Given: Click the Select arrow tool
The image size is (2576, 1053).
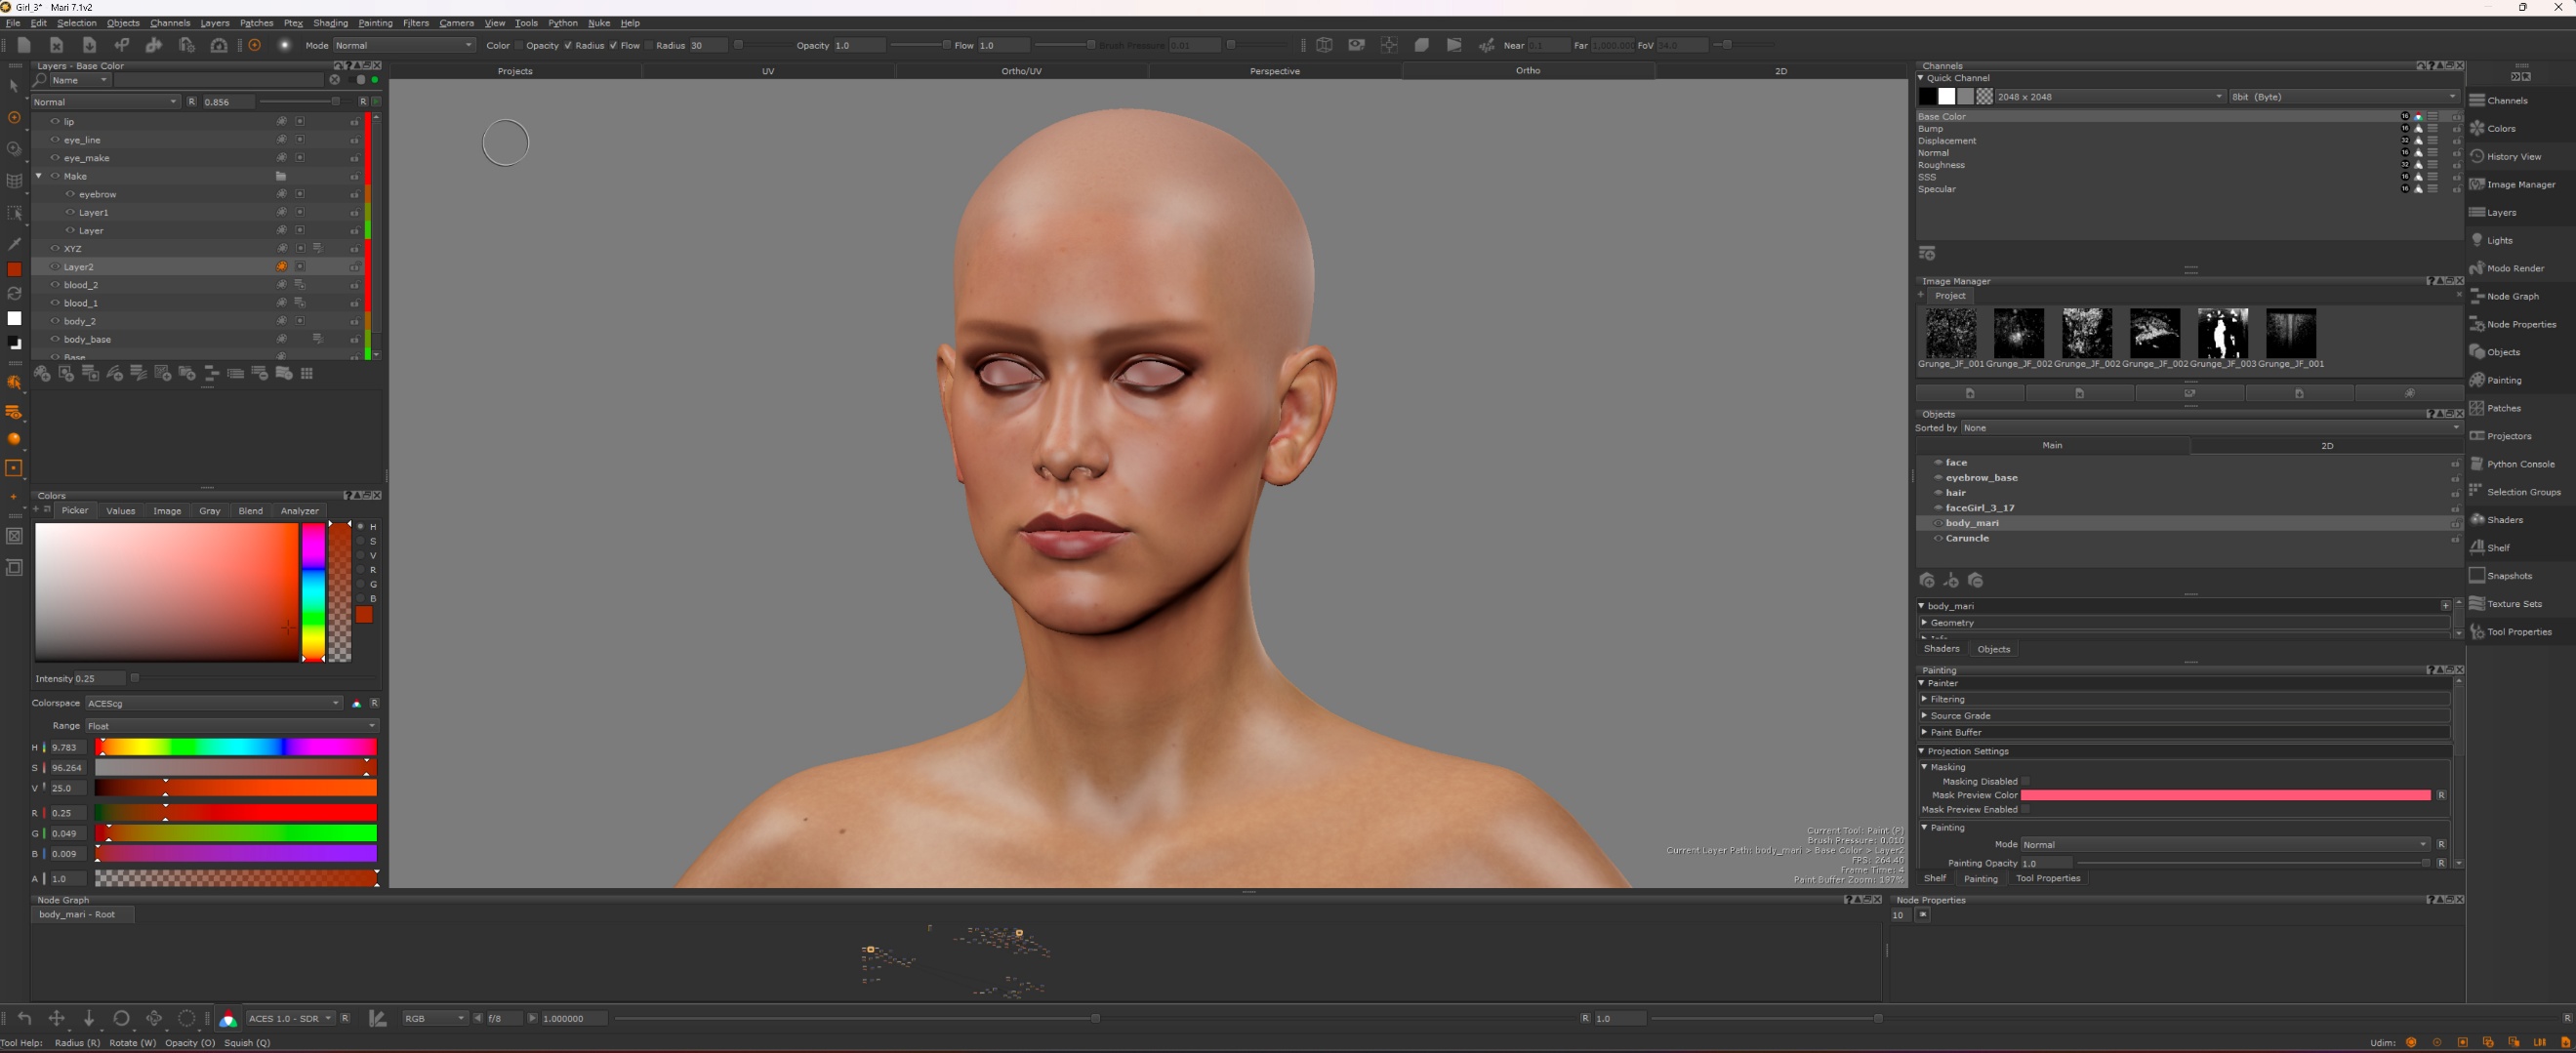Looking at the screenshot, I should pos(14,87).
